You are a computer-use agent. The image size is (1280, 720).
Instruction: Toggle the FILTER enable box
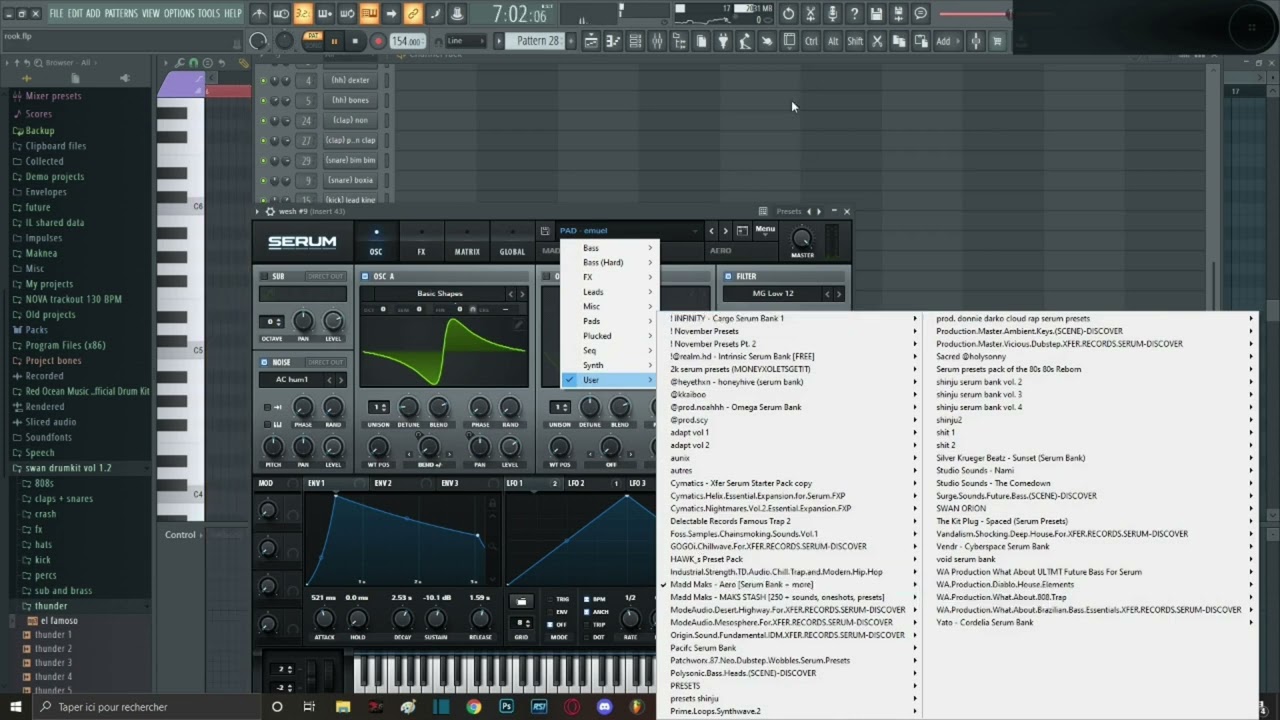pyautogui.click(x=726, y=277)
